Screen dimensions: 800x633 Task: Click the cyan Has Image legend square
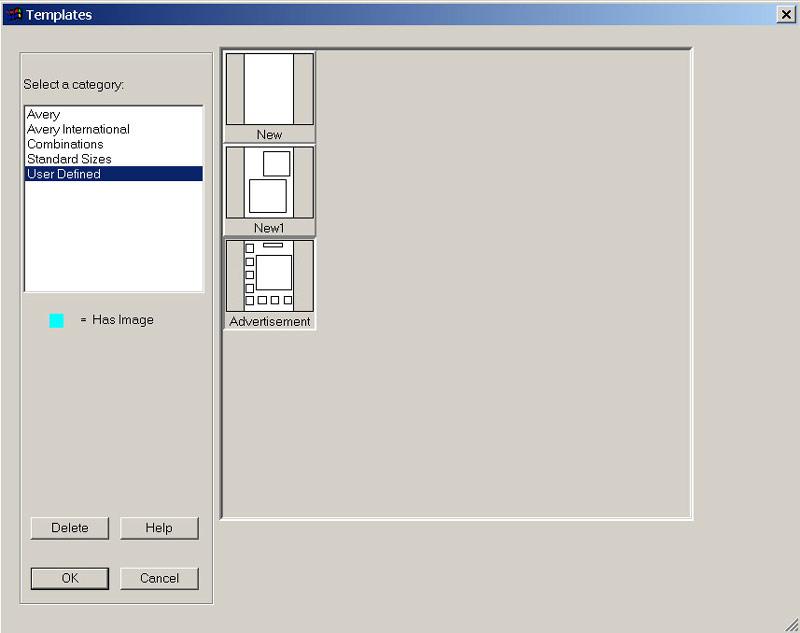click(x=57, y=320)
